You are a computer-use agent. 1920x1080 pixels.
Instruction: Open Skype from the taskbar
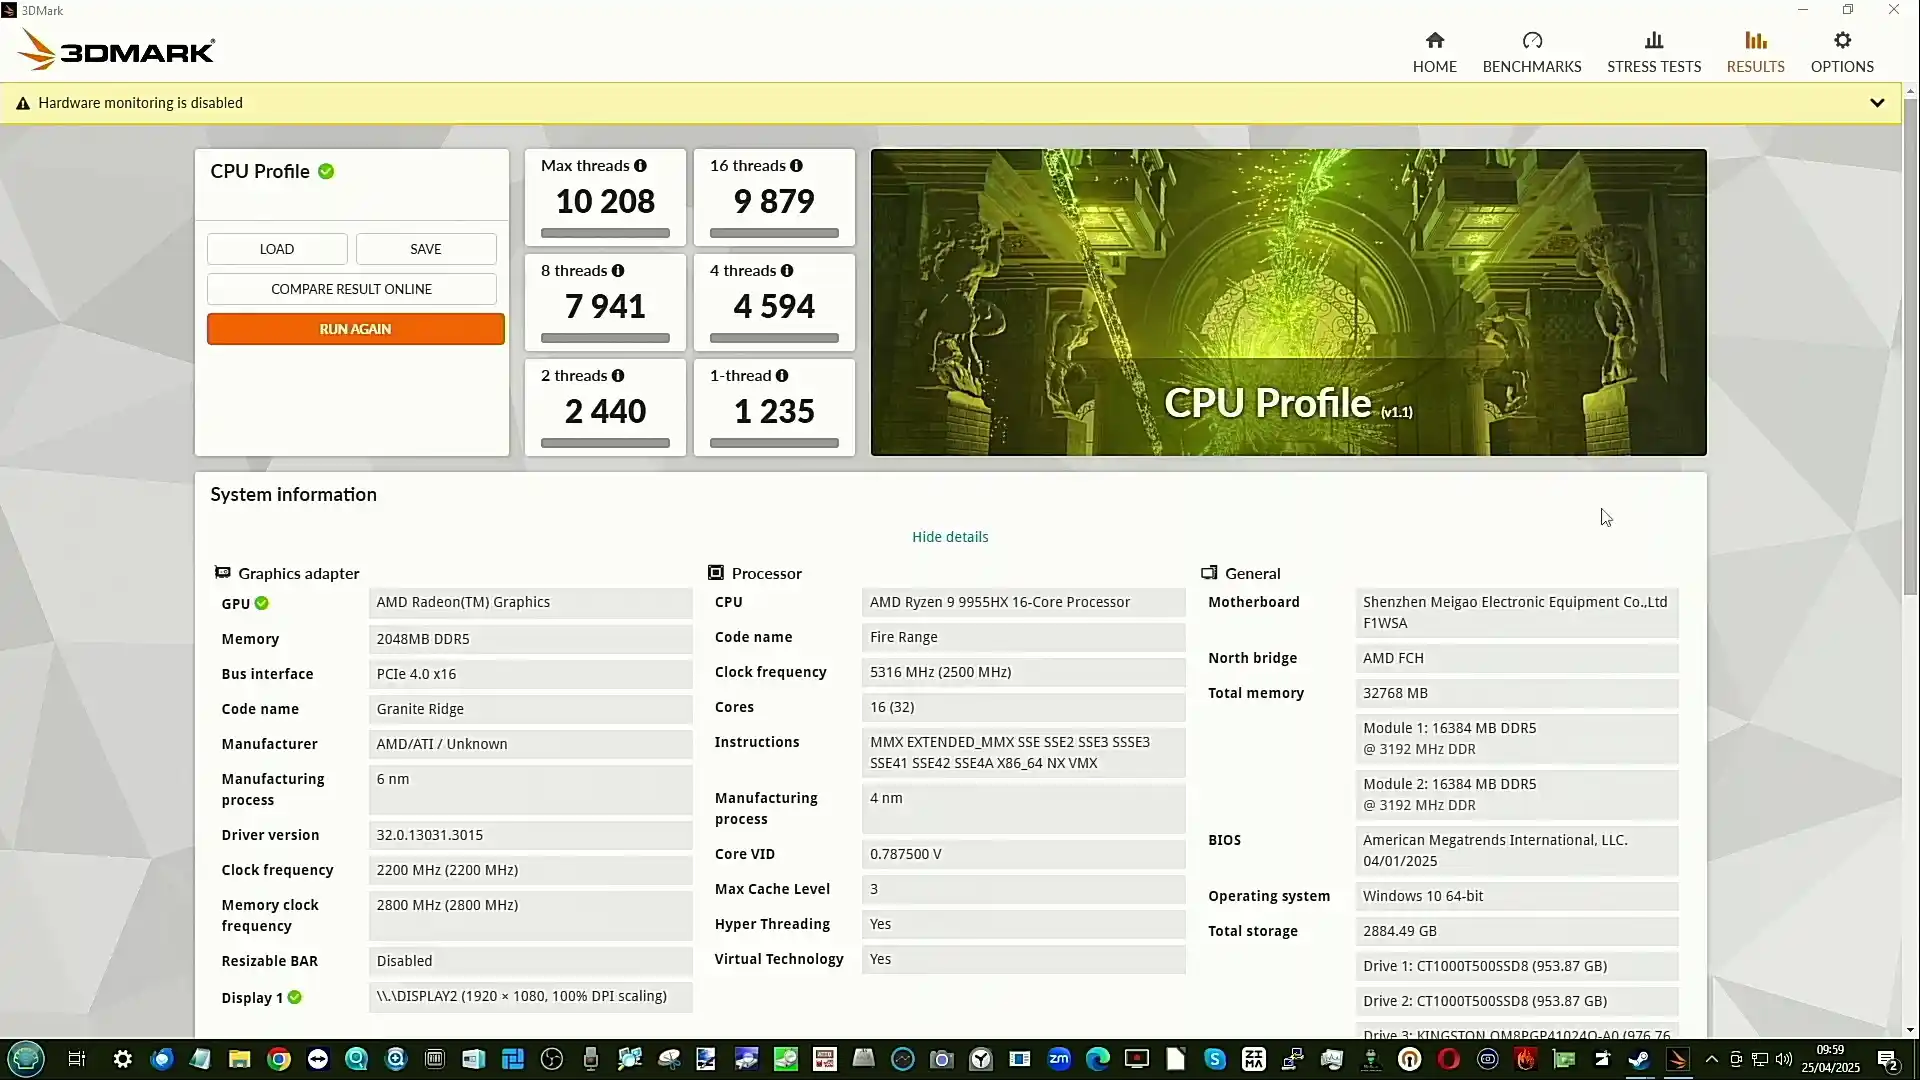pos(1215,1059)
